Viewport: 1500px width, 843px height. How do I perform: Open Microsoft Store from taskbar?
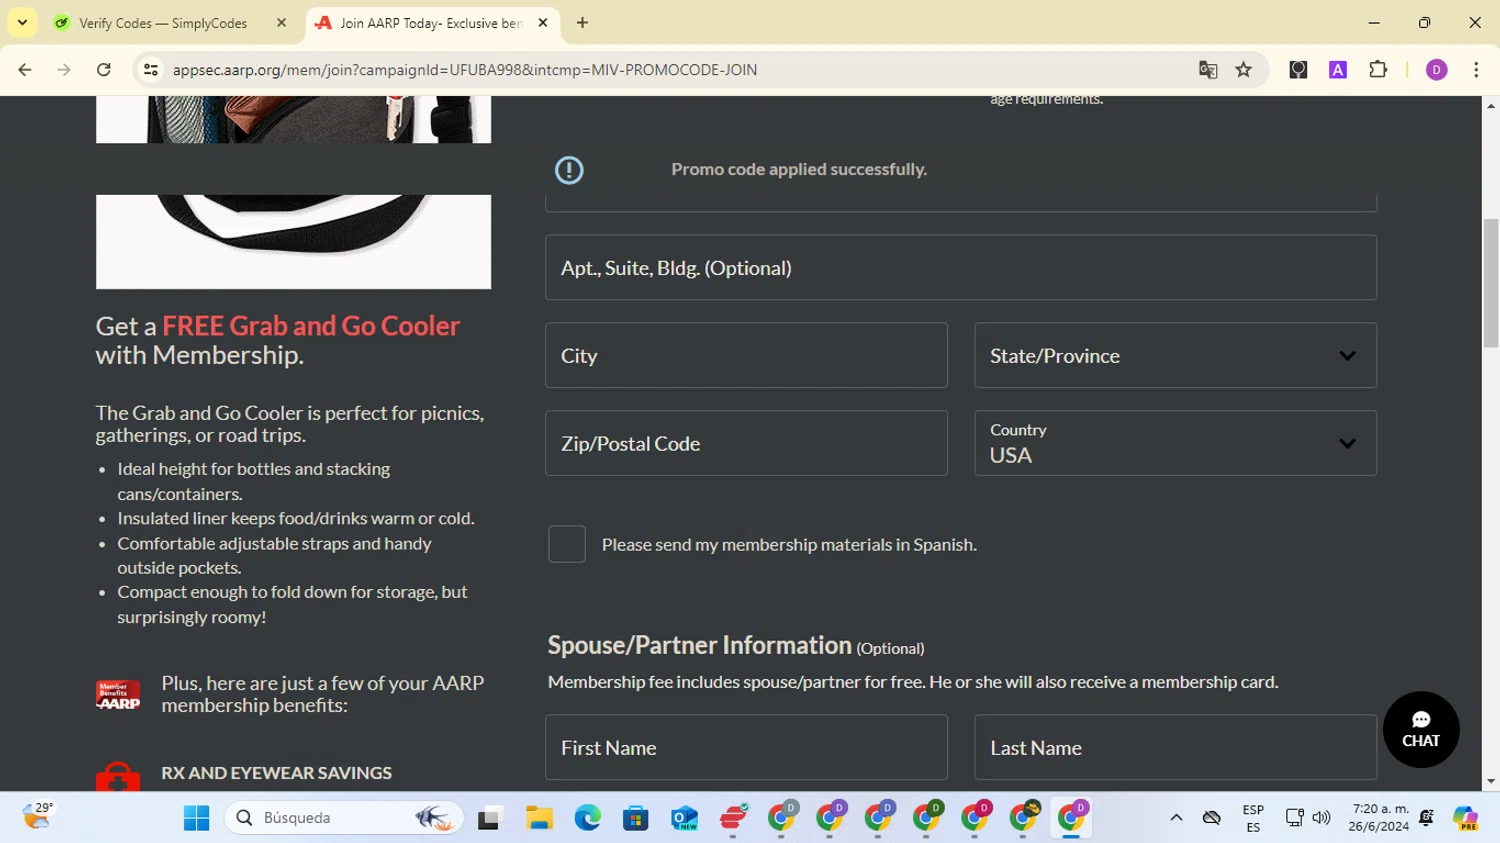point(635,819)
